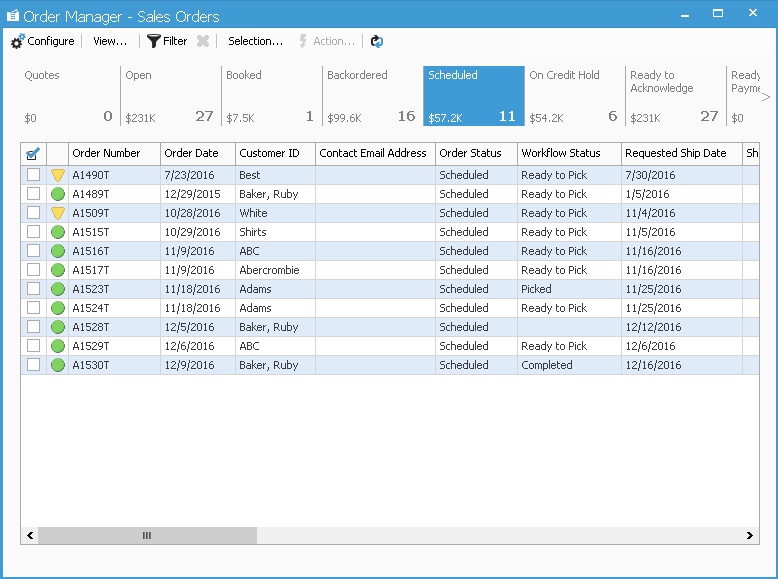The image size is (778, 579).
Task: Sort by Requested Ship Date header
Action: [x=682, y=153]
